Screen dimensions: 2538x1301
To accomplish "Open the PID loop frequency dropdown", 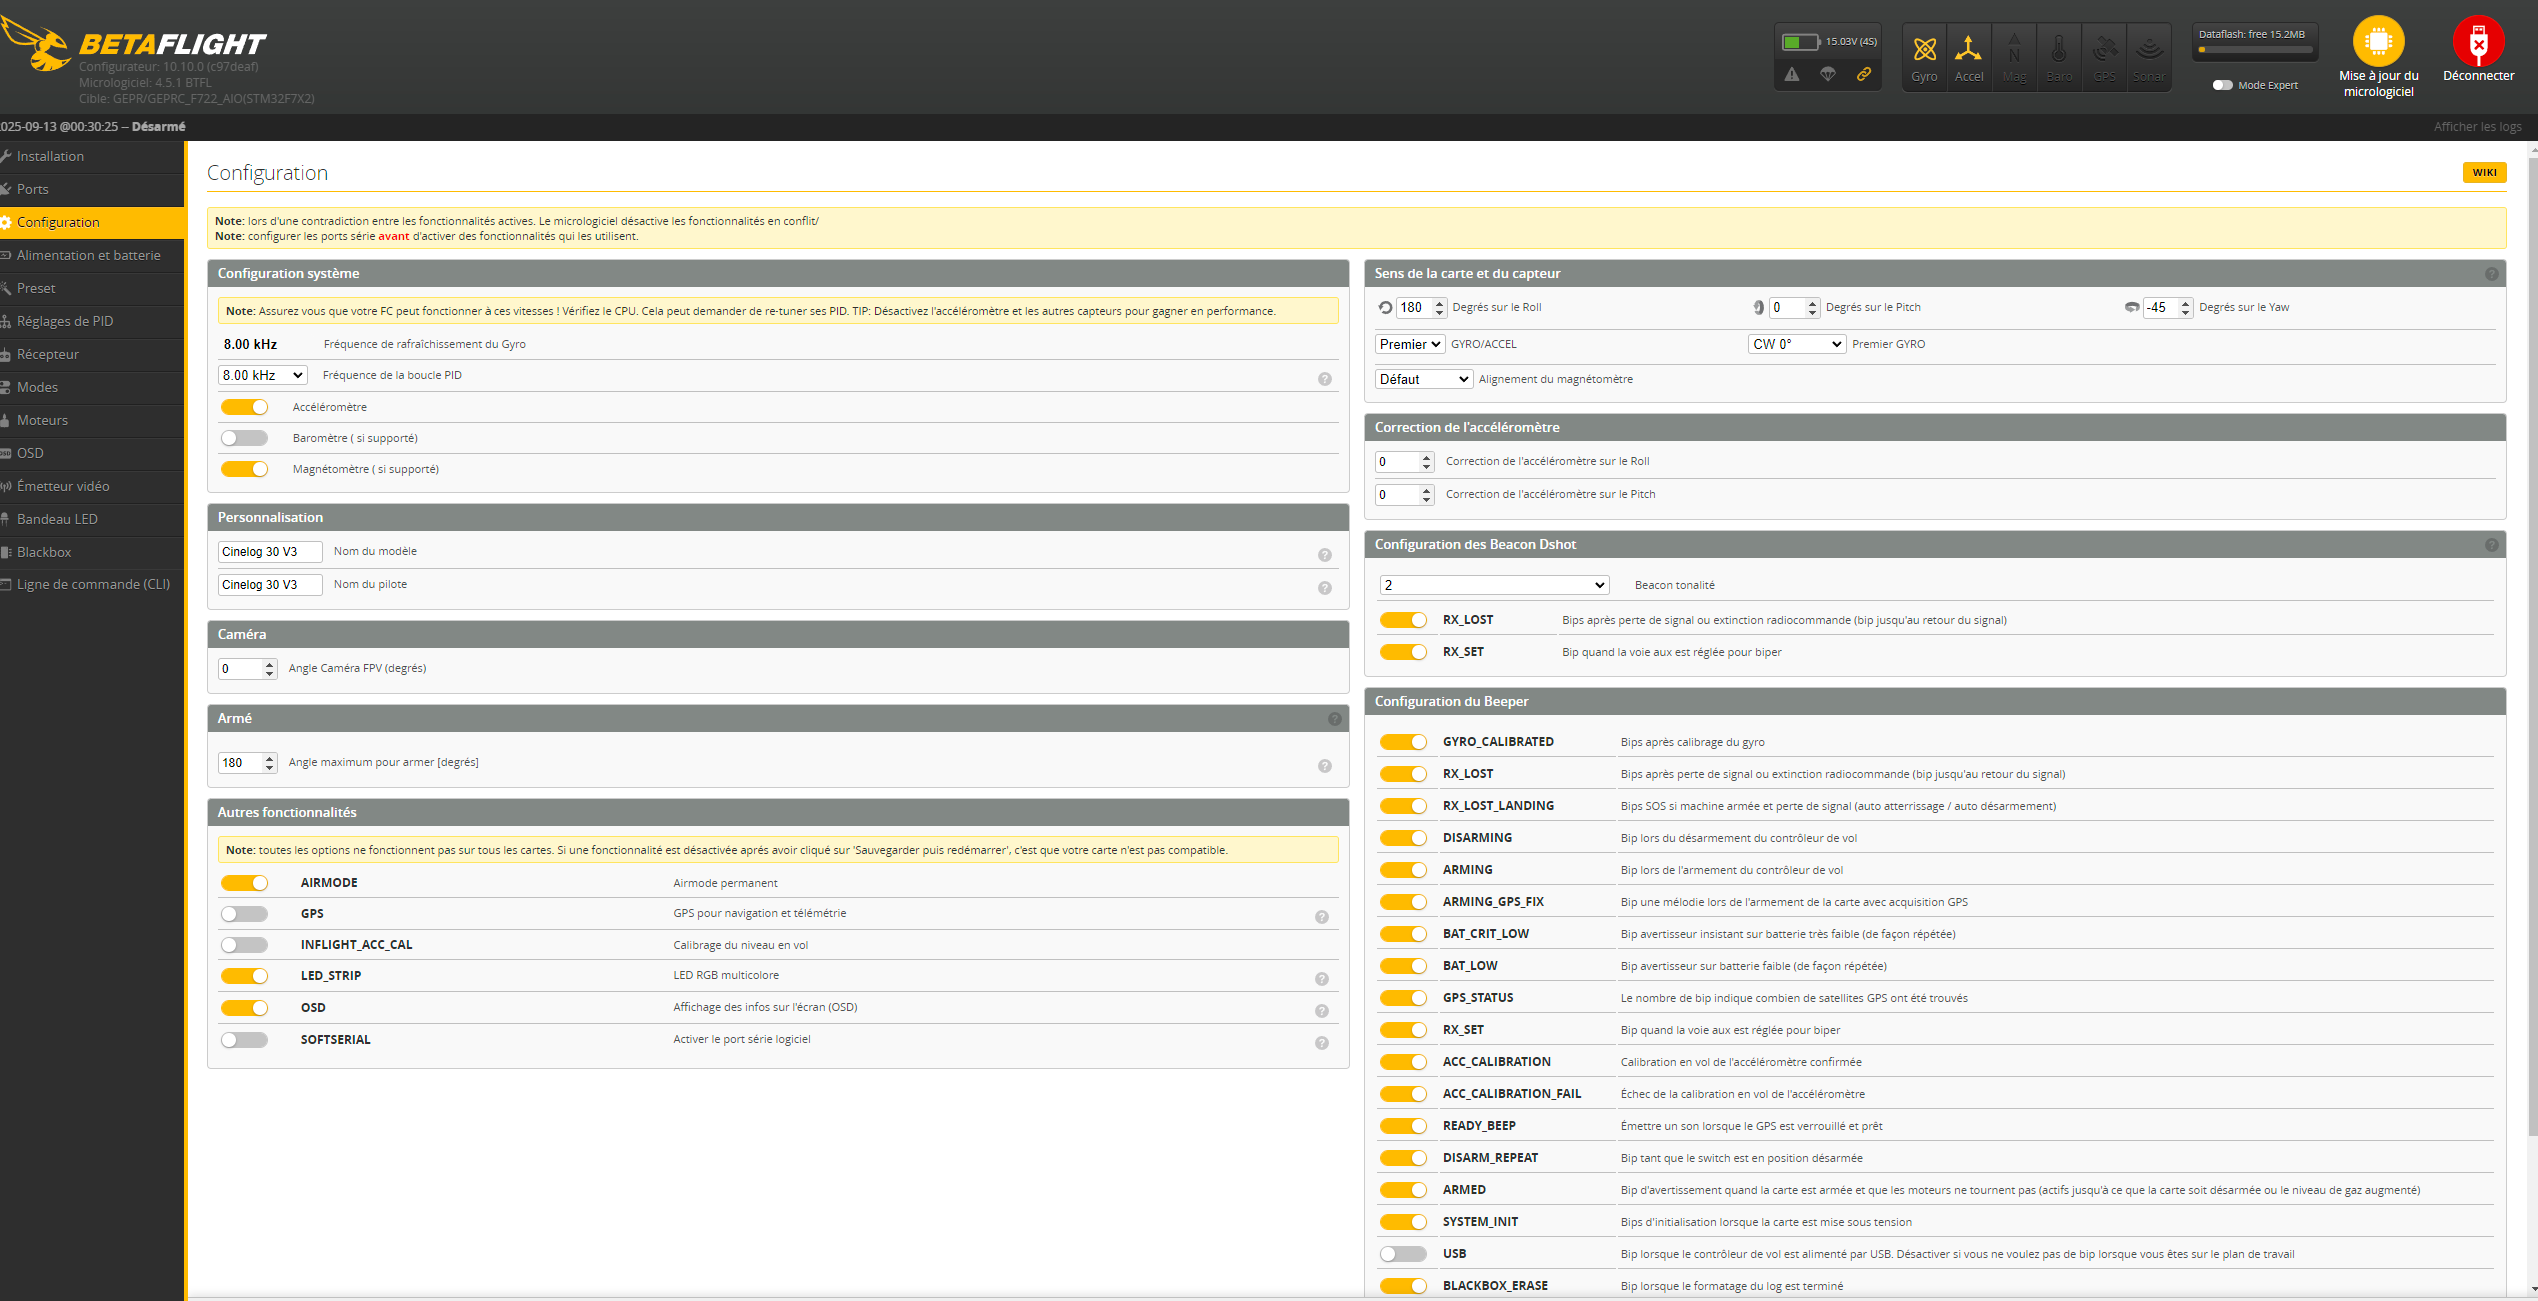I will pos(263,375).
